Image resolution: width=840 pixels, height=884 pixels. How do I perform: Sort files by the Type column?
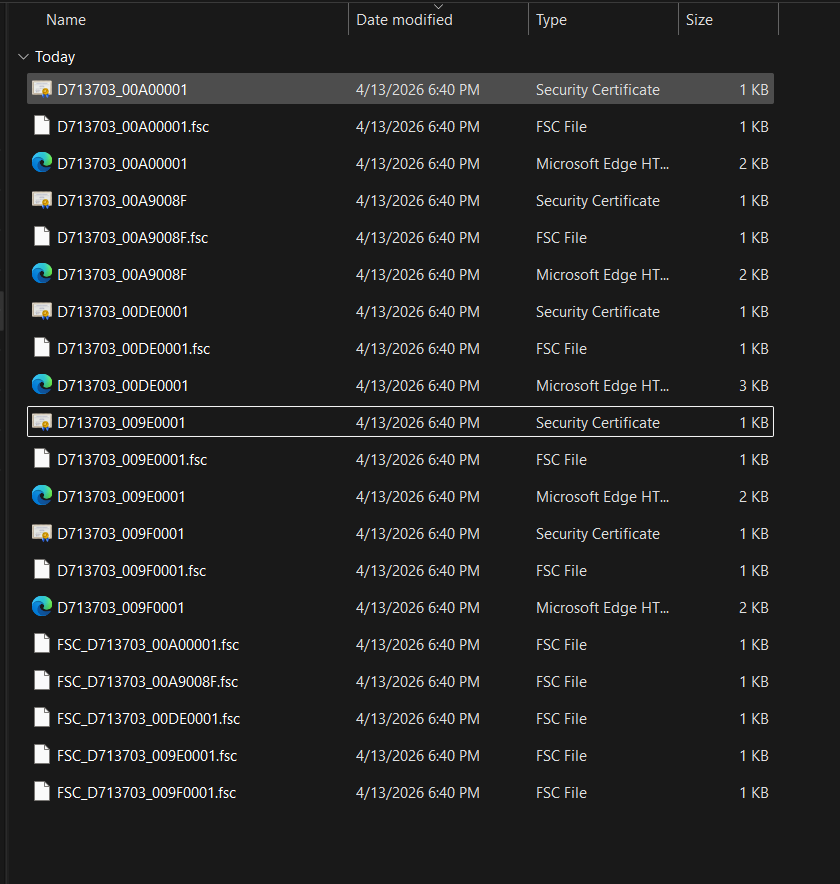[x=551, y=20]
